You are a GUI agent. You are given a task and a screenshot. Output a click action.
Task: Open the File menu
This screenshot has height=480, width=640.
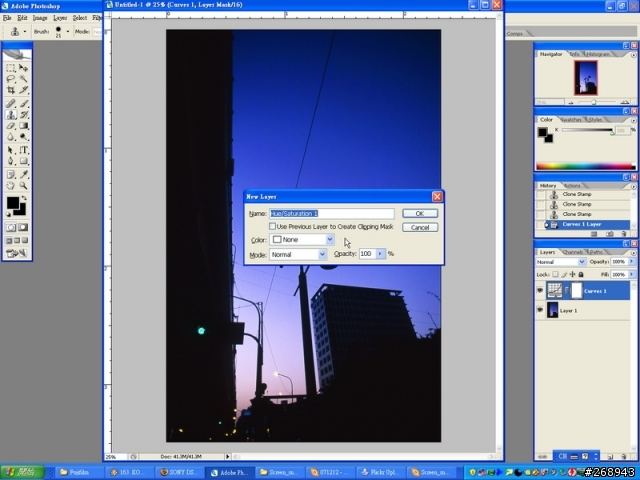coord(7,18)
